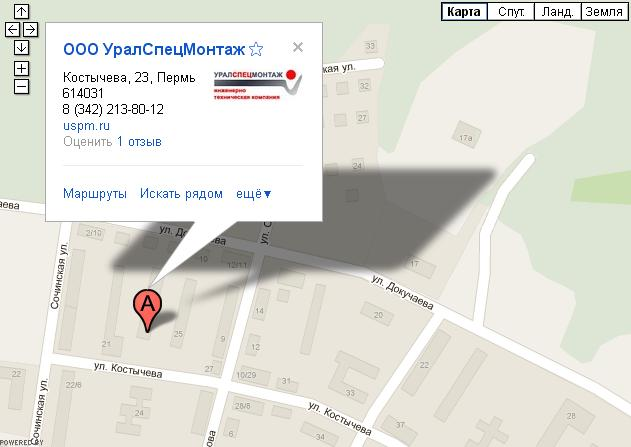Pan the map down with arrow button
This screenshot has height=447, width=631.
[x=21, y=47]
